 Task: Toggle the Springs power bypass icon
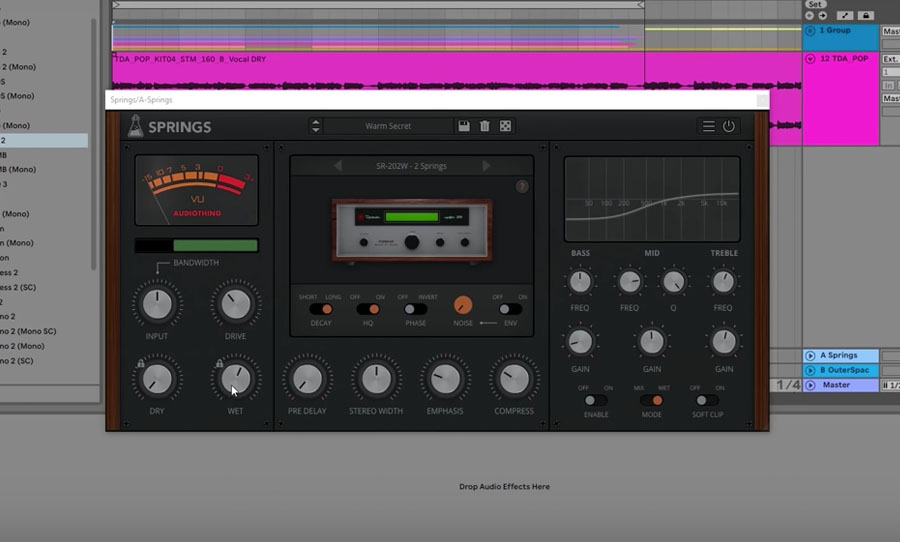pos(728,126)
